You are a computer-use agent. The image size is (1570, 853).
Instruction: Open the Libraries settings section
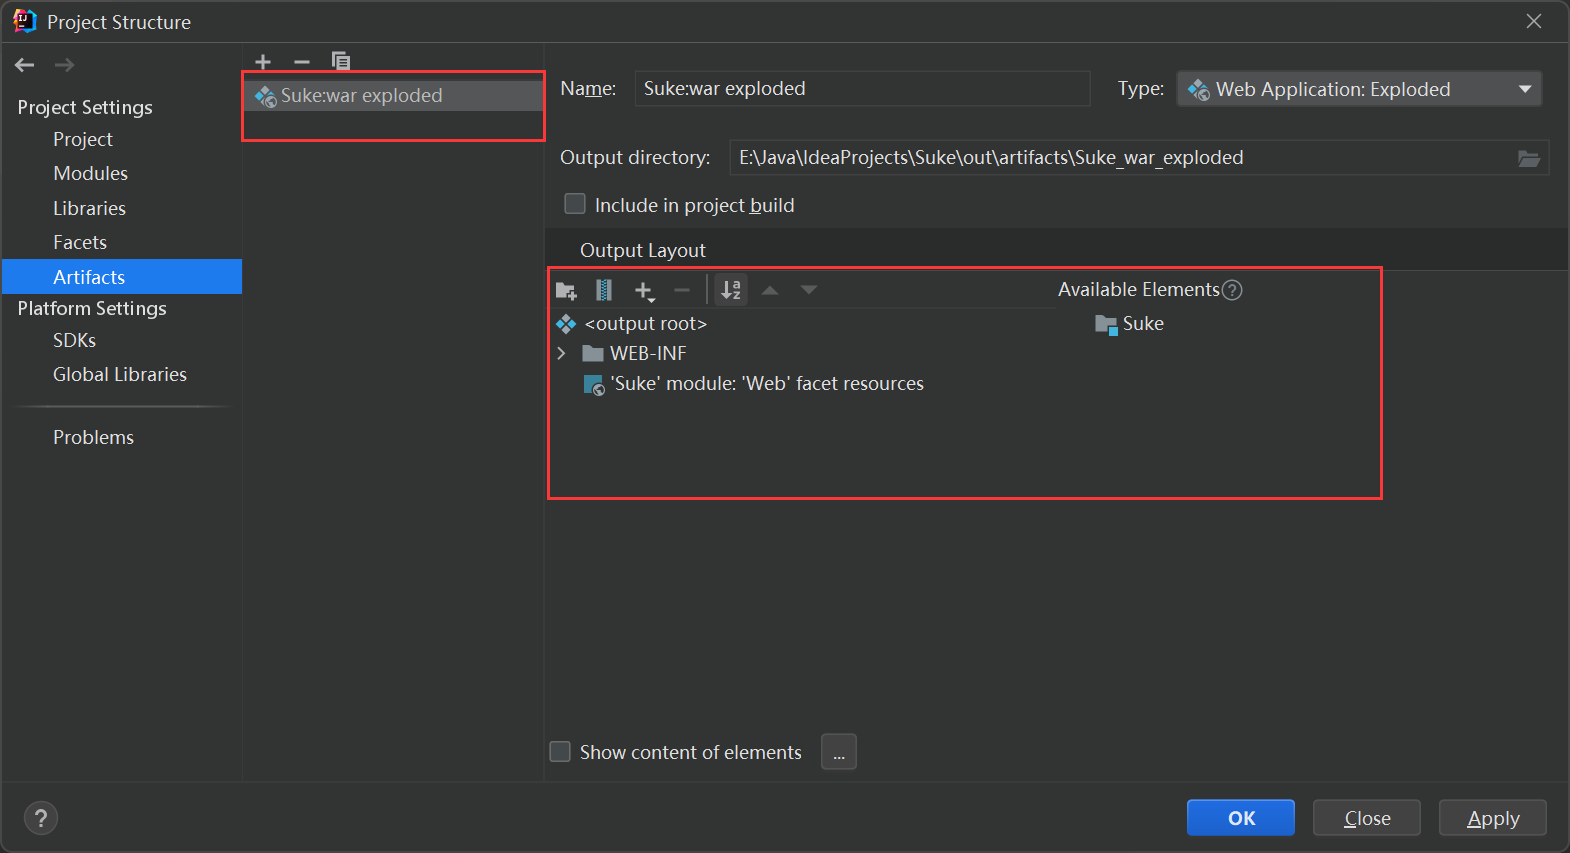tap(90, 209)
